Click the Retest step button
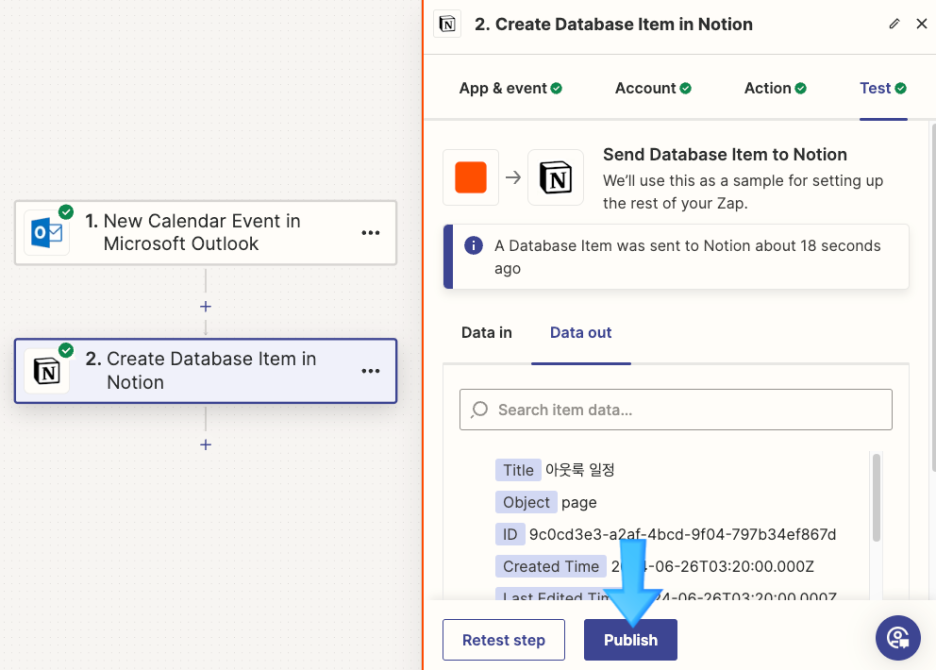Screen dimensions: 936x670 [x=503, y=640]
